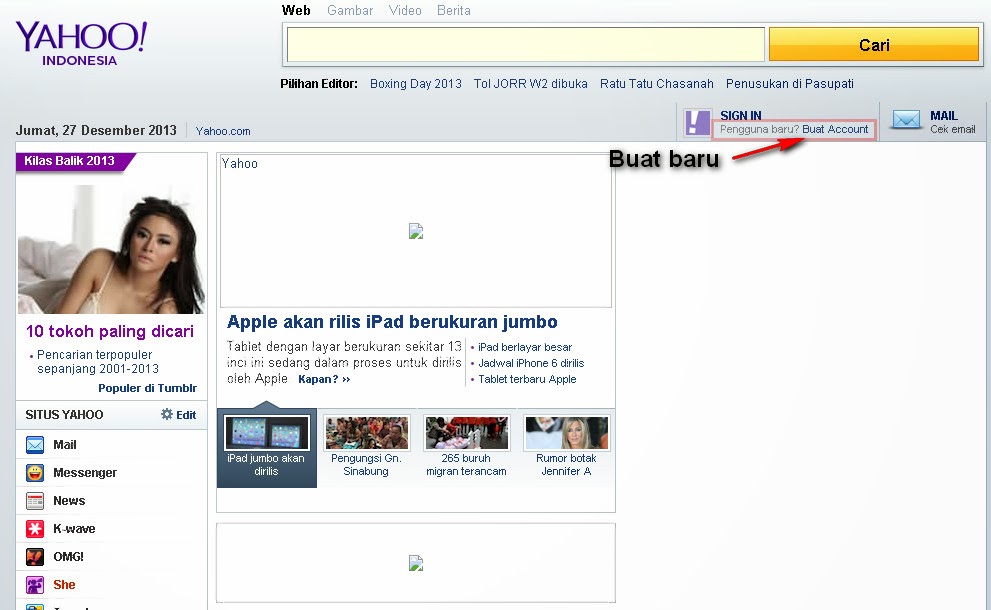Select the Berita tab

(x=453, y=10)
